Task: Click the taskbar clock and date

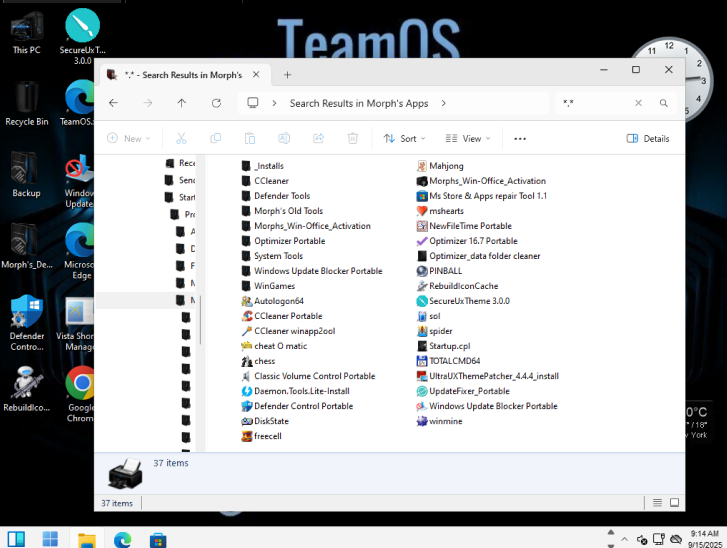Action: 705,539
